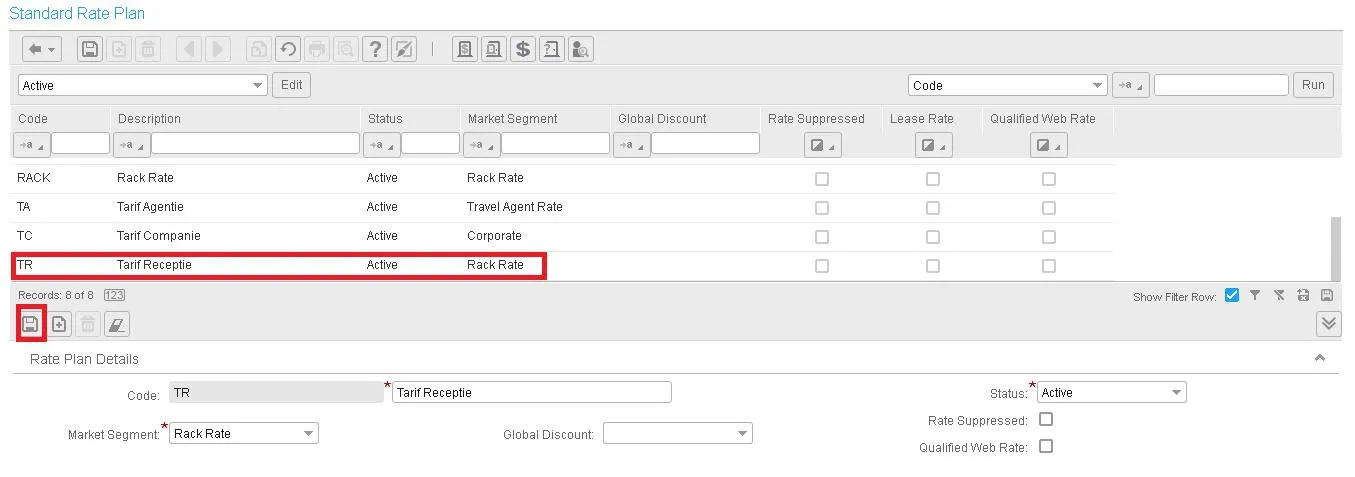Click the person search toolbar icon
The image size is (1355, 477).
coord(580,49)
